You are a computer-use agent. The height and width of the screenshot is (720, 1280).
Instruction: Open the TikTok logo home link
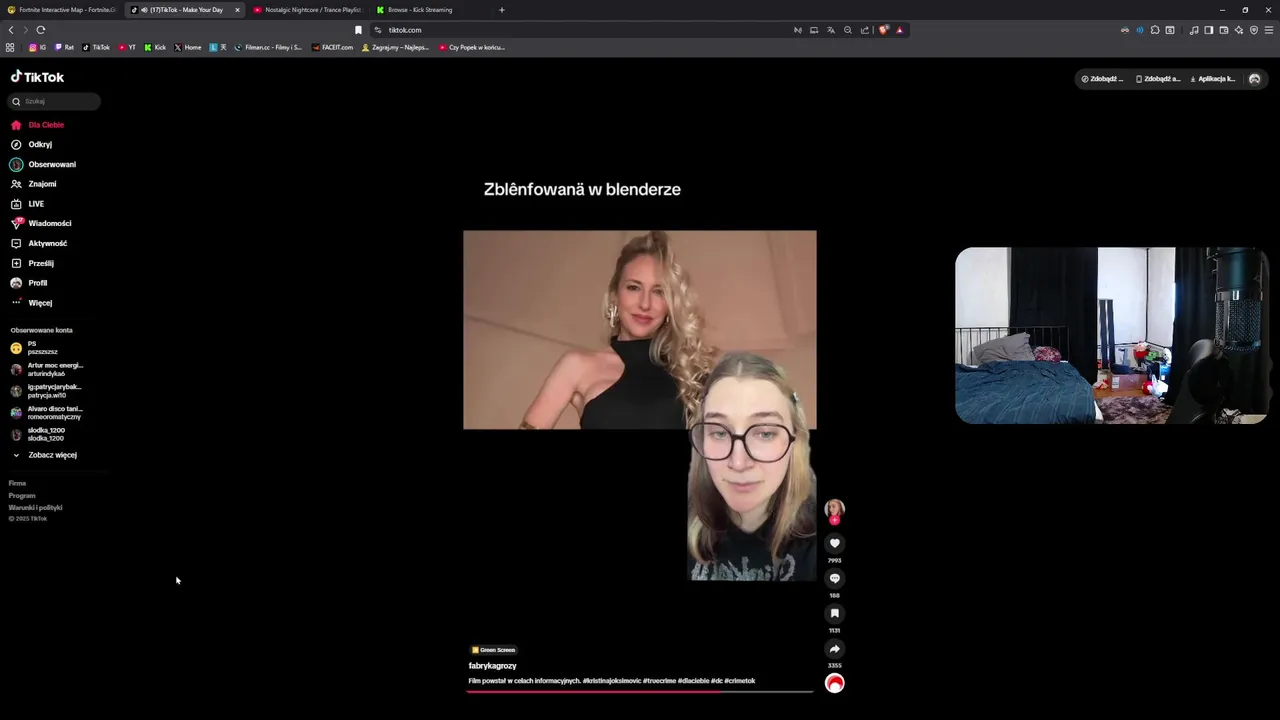tap(37, 77)
